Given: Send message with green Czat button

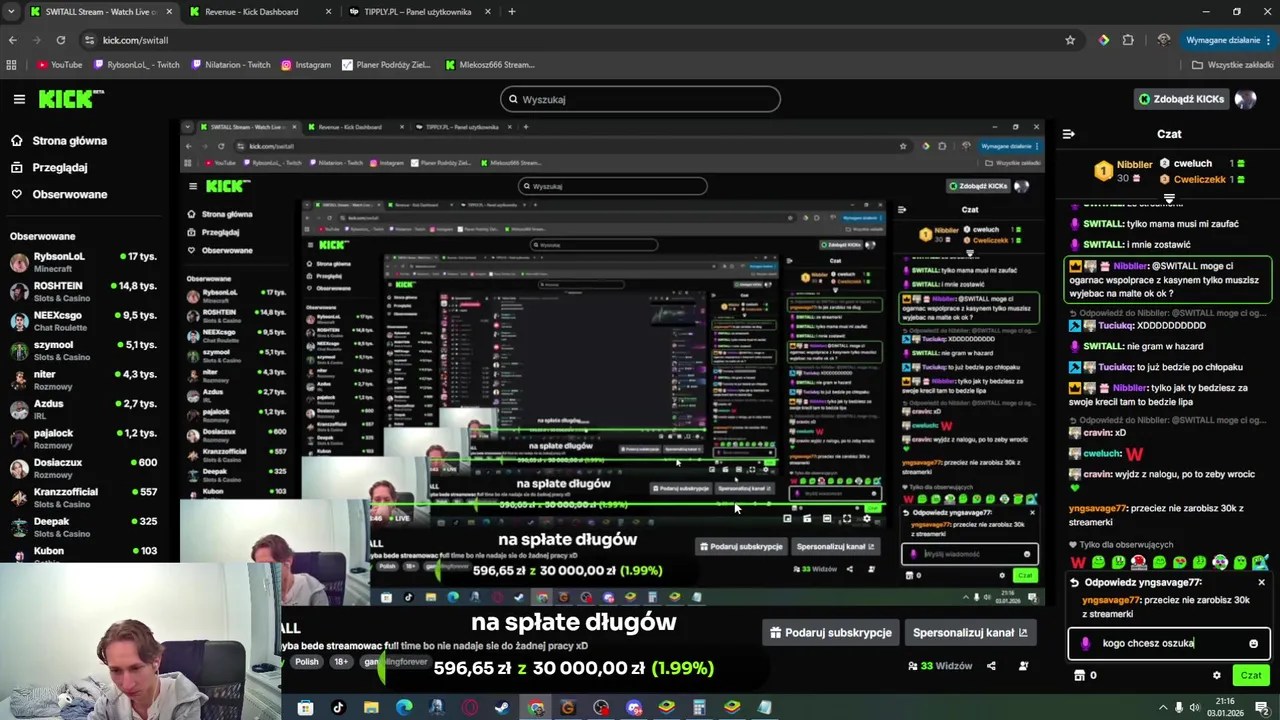Looking at the screenshot, I should 1251,676.
